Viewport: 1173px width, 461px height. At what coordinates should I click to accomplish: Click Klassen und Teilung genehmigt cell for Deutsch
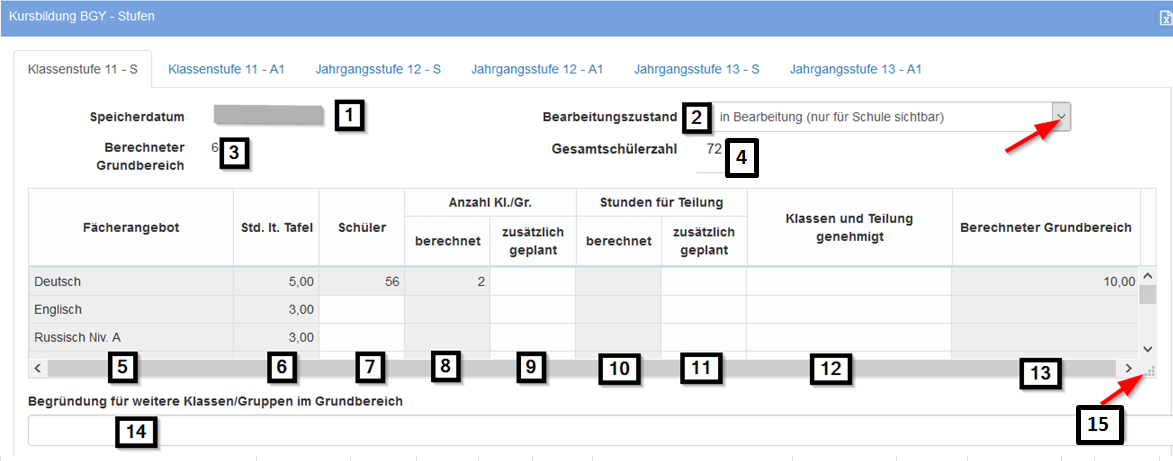(848, 282)
